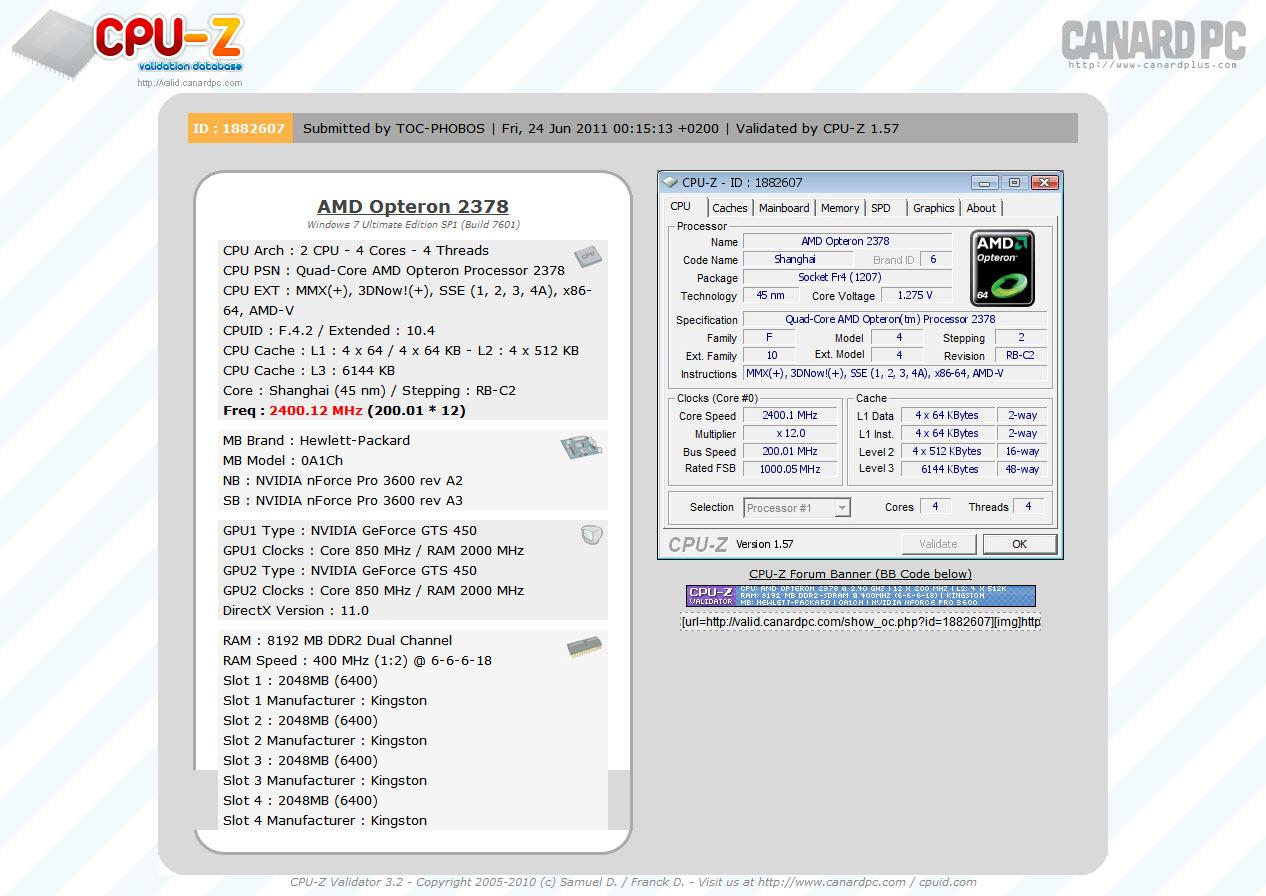Click the Threads count field
This screenshot has width=1266, height=896.
click(1029, 507)
